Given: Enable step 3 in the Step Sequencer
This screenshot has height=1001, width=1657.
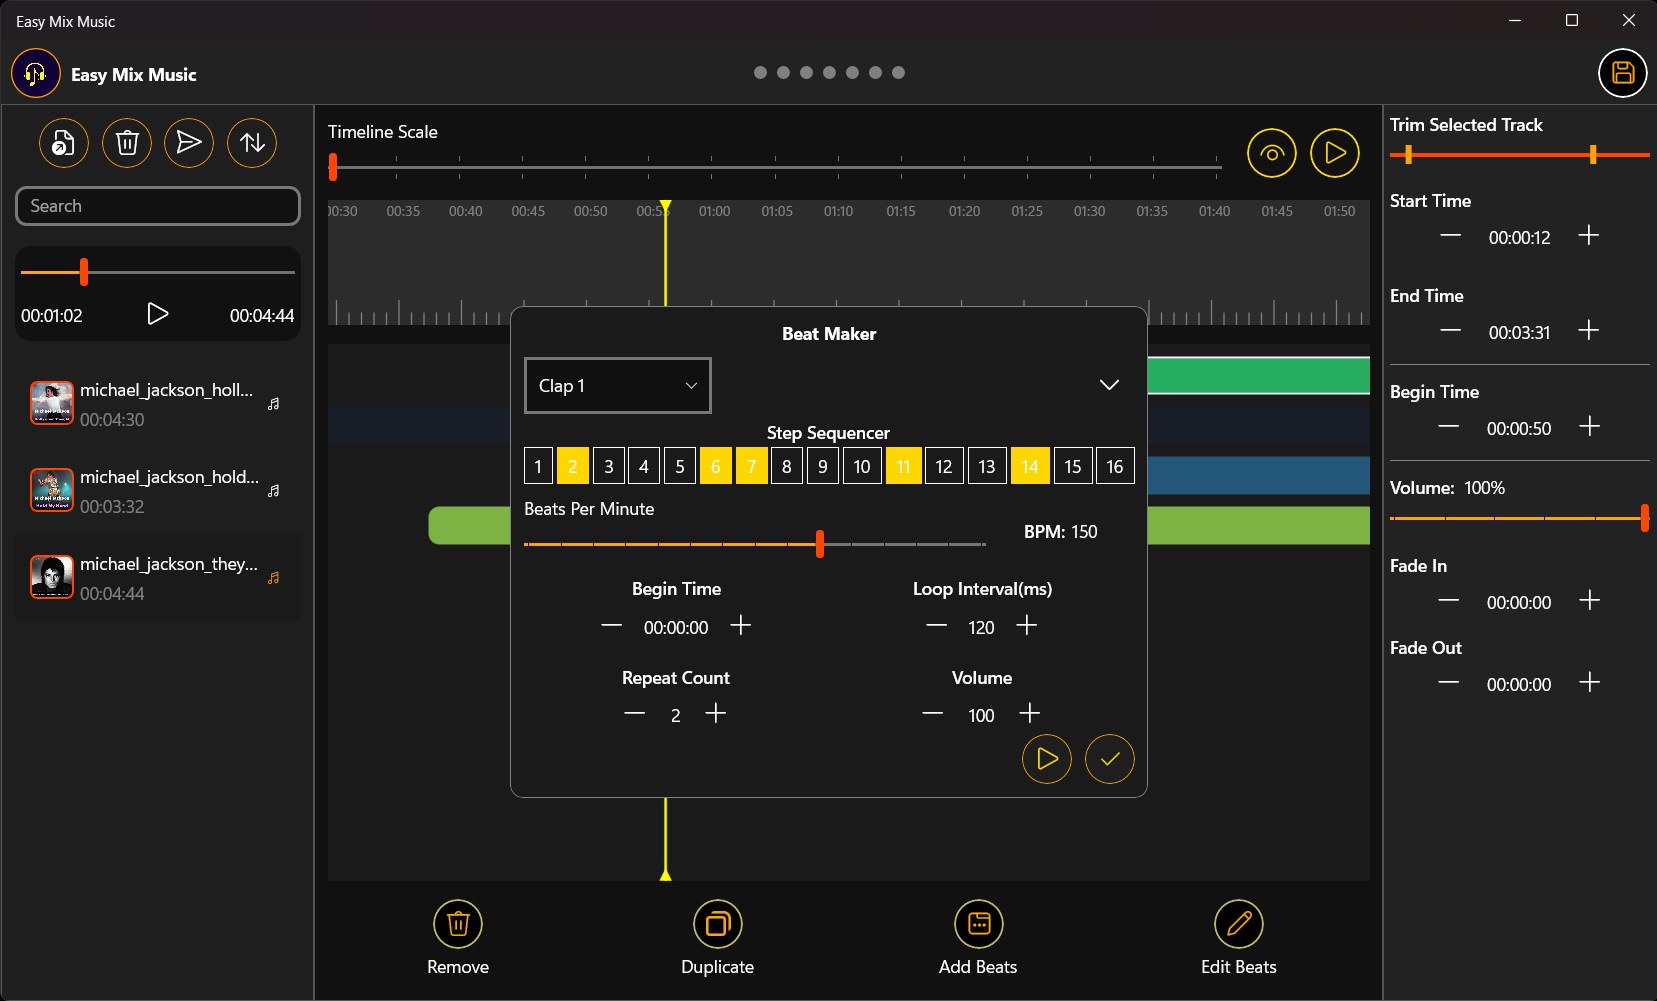Looking at the screenshot, I should [608, 465].
